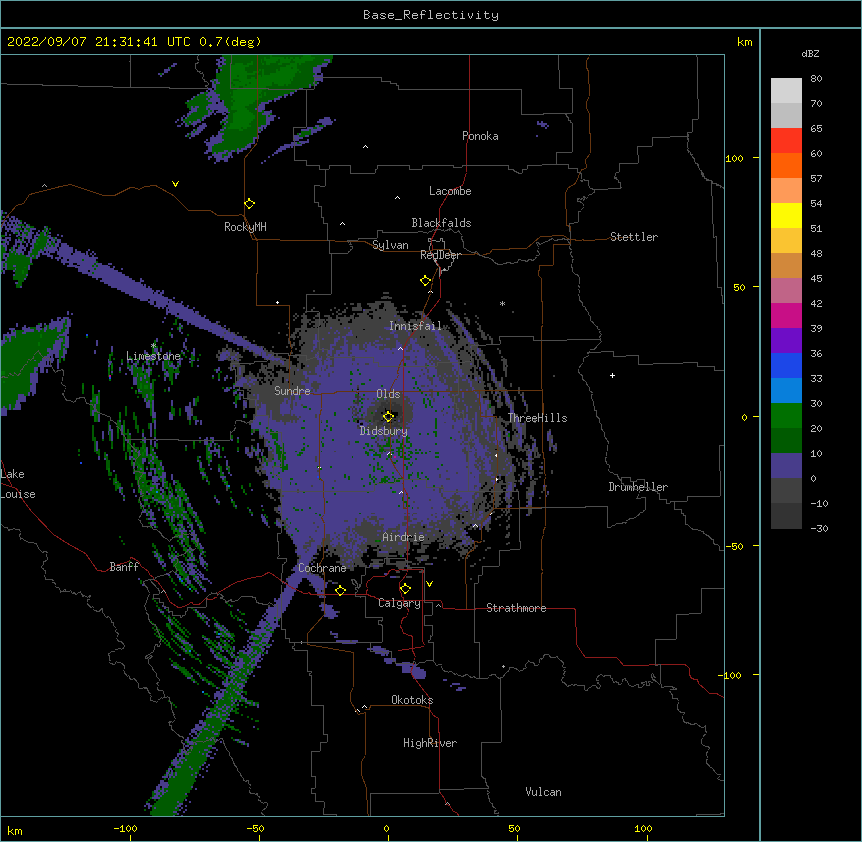Click the Blackfalds town label
862x842 pixels.
tap(441, 223)
